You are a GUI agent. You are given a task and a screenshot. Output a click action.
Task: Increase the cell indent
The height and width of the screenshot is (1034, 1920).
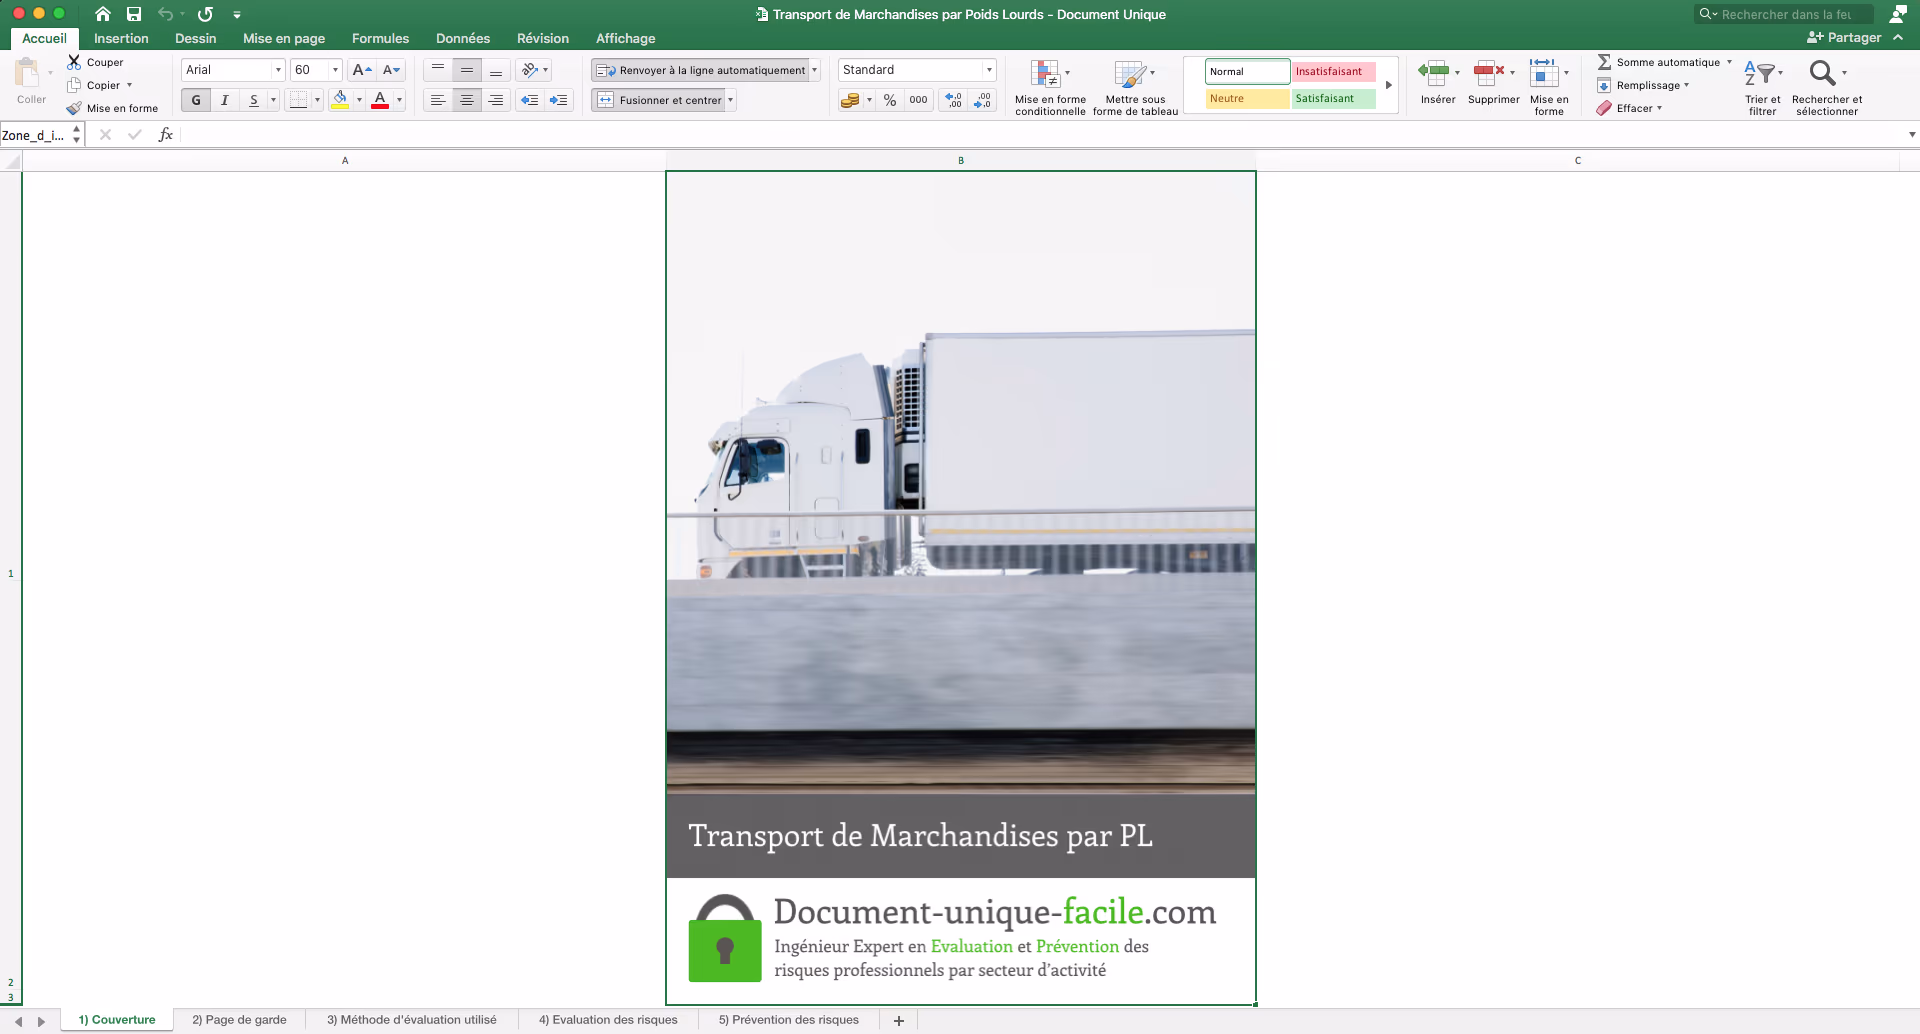point(559,100)
